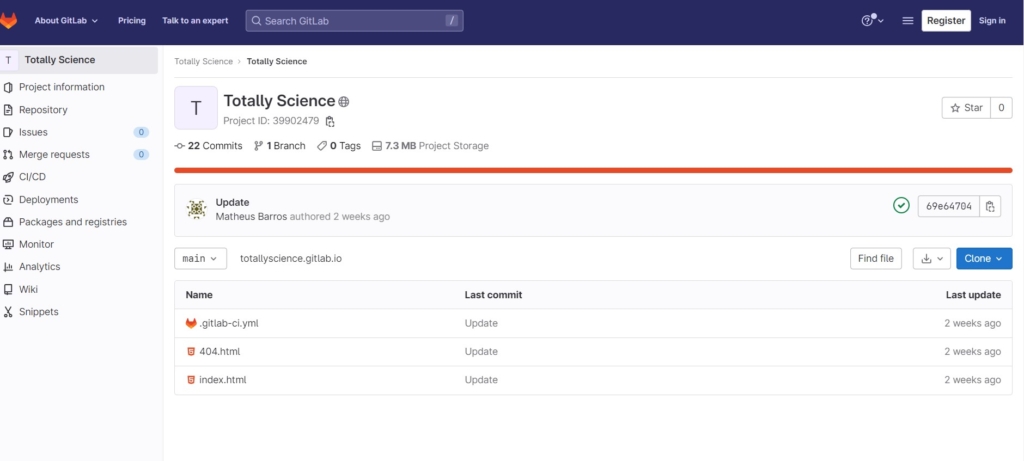Click the project avatar letter T
The width and height of the screenshot is (1024, 461).
click(x=196, y=108)
